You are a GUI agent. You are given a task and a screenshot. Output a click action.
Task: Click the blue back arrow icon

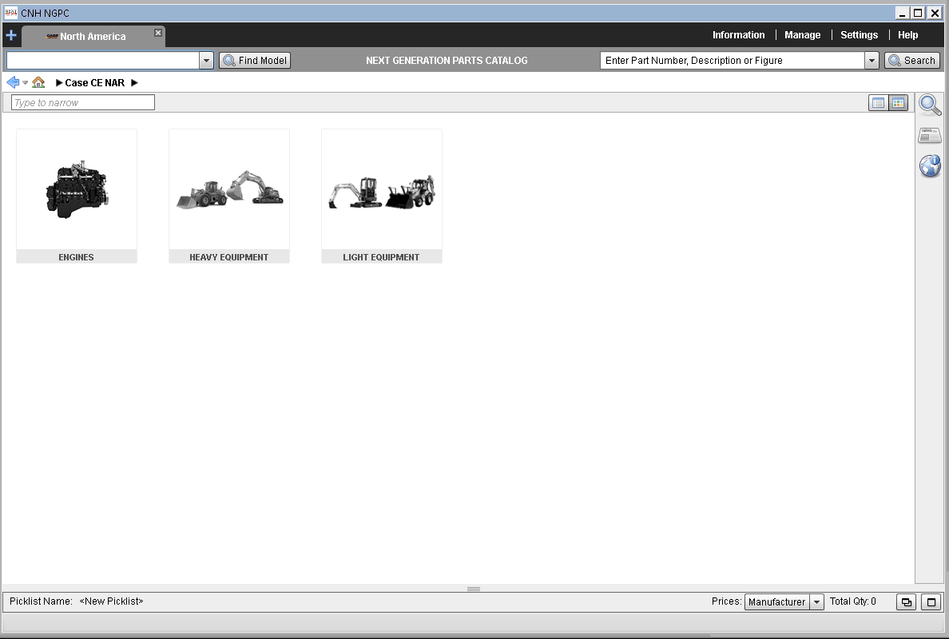(x=13, y=82)
